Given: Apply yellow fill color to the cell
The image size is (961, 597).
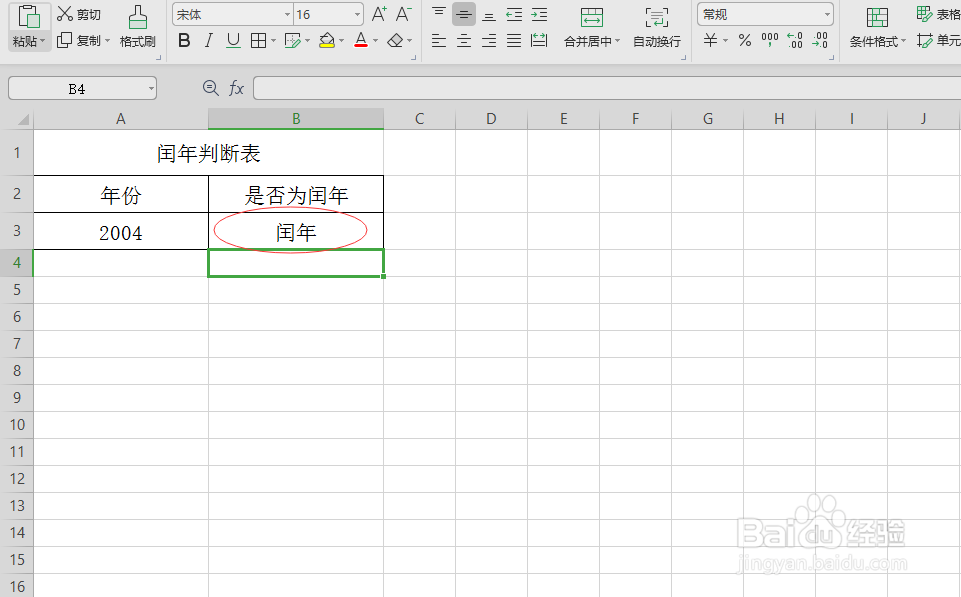Looking at the screenshot, I should click(x=328, y=40).
